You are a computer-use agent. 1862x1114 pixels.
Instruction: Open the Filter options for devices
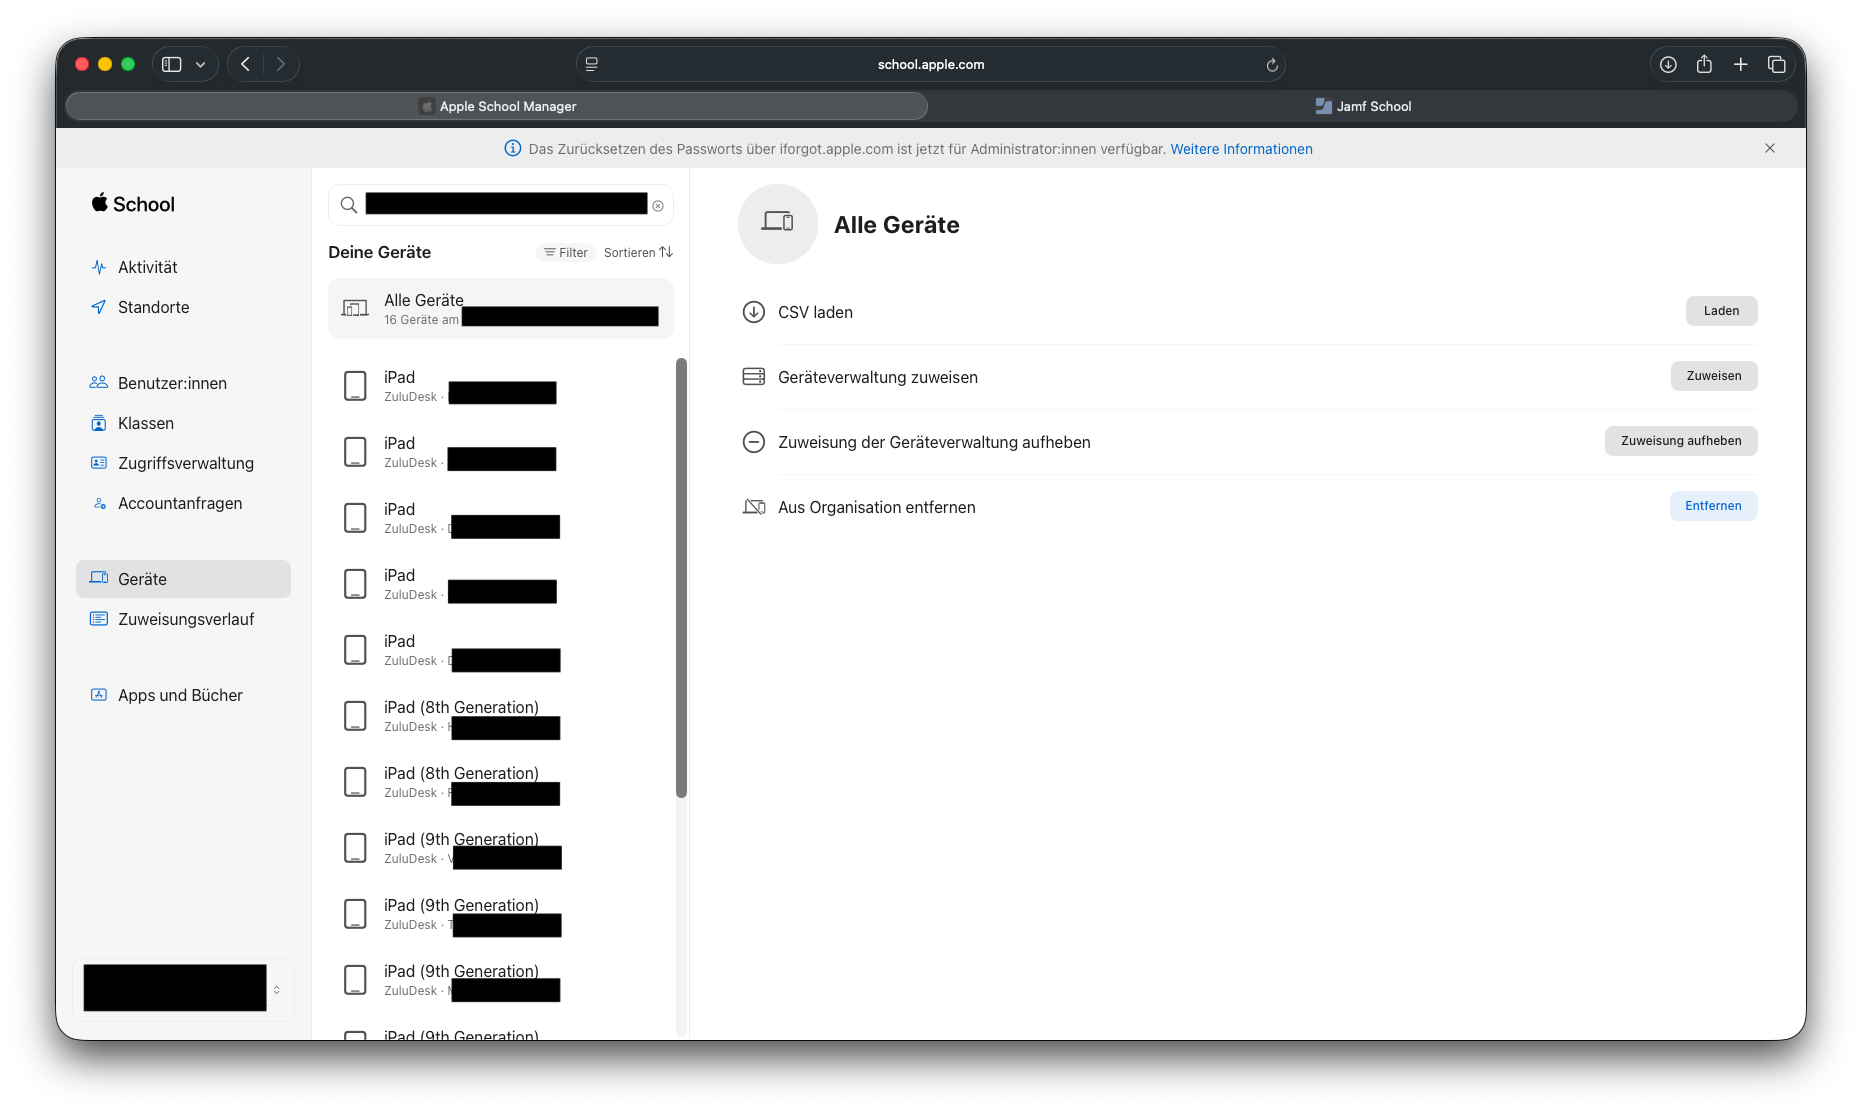[566, 253]
